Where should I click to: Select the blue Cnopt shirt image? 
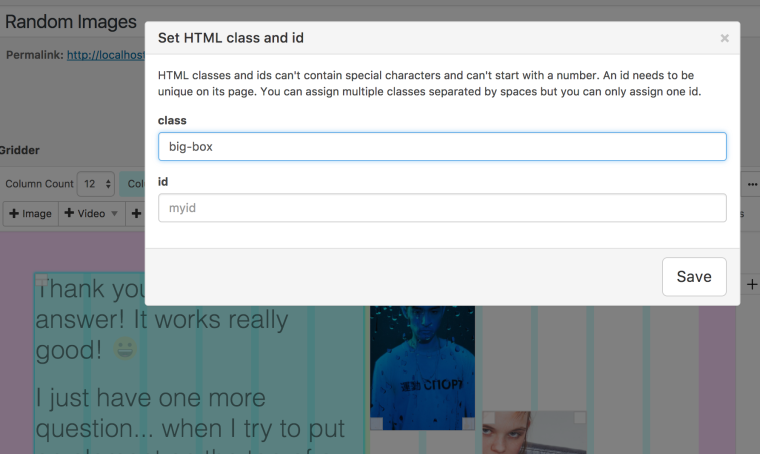[422, 365]
